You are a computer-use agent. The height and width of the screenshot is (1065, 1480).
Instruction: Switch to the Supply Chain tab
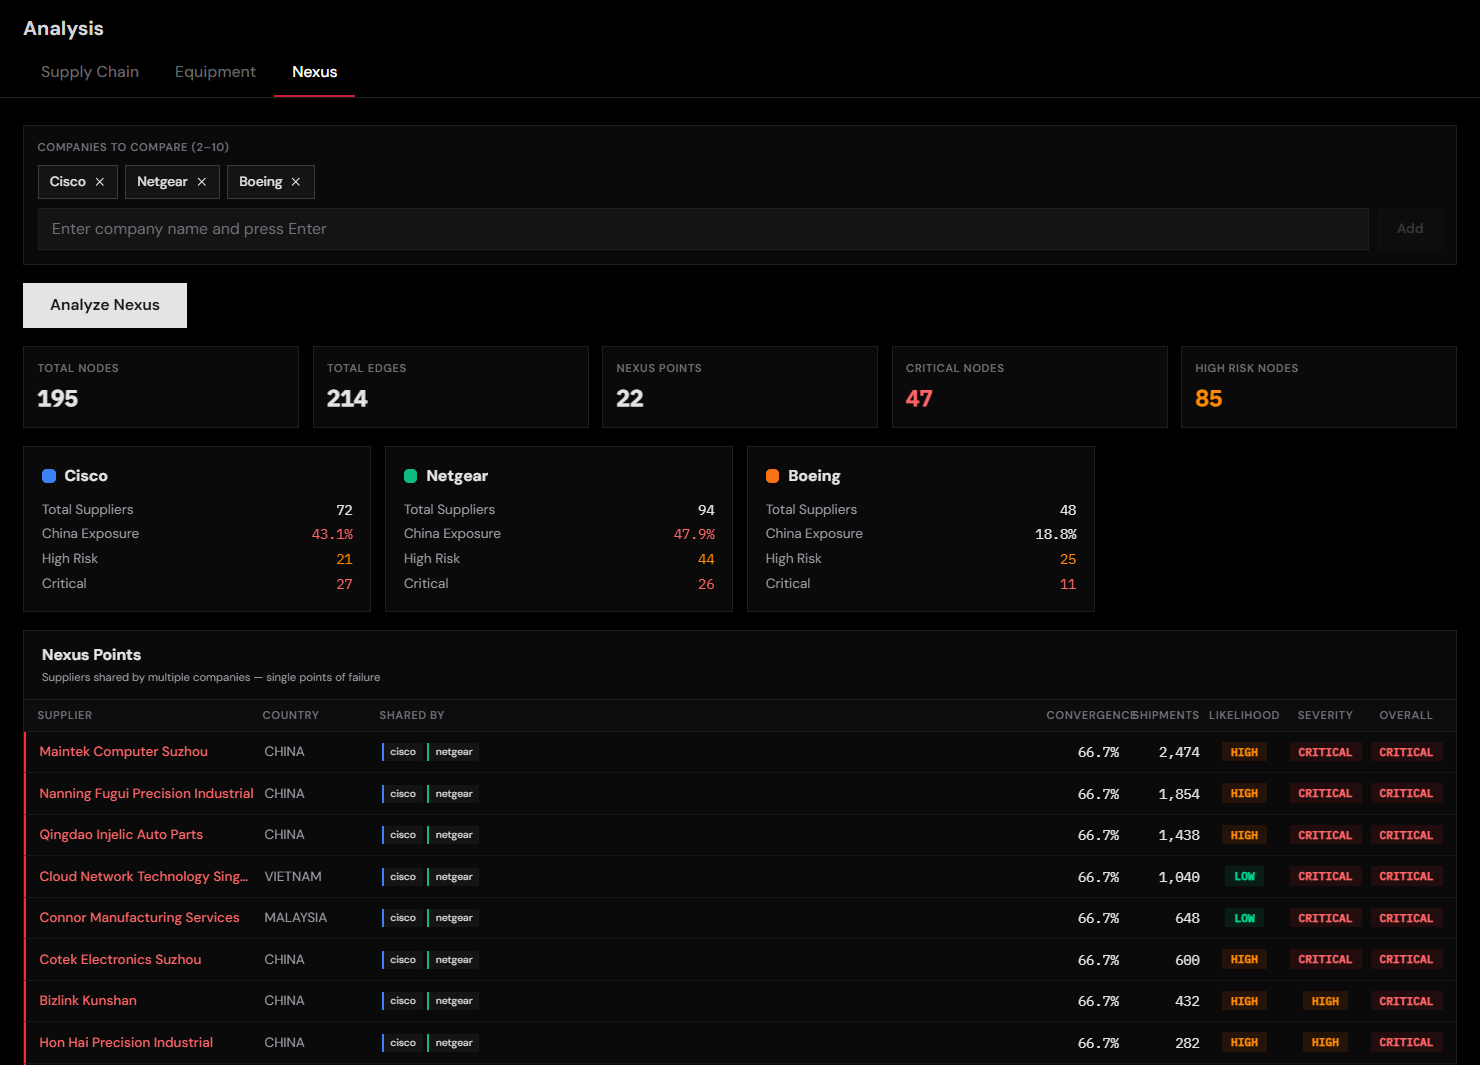coord(90,71)
